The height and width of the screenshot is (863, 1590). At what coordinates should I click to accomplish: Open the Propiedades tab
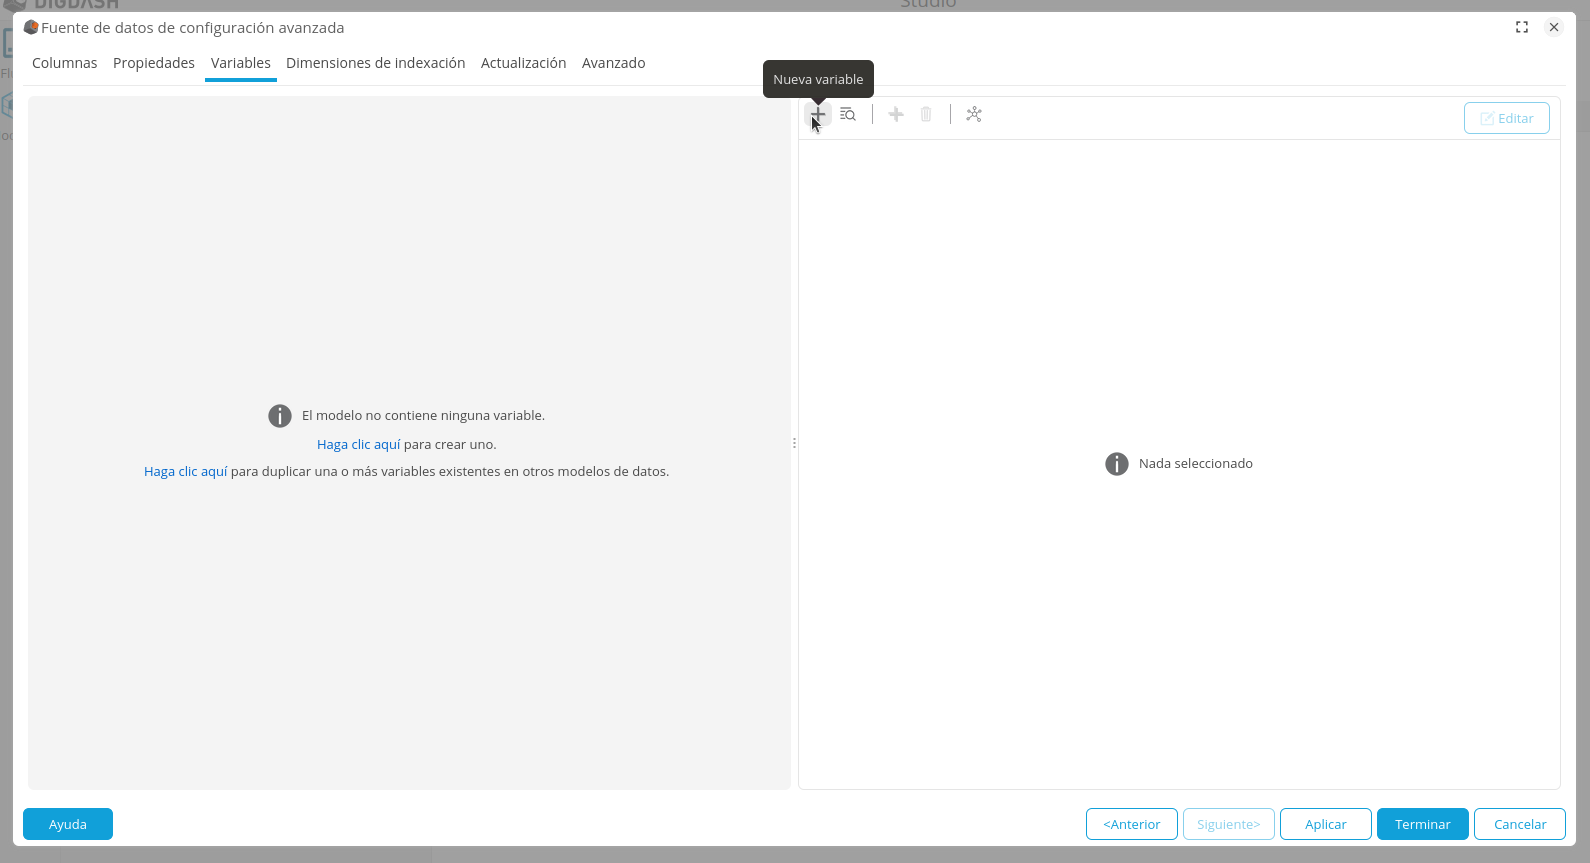coord(154,63)
